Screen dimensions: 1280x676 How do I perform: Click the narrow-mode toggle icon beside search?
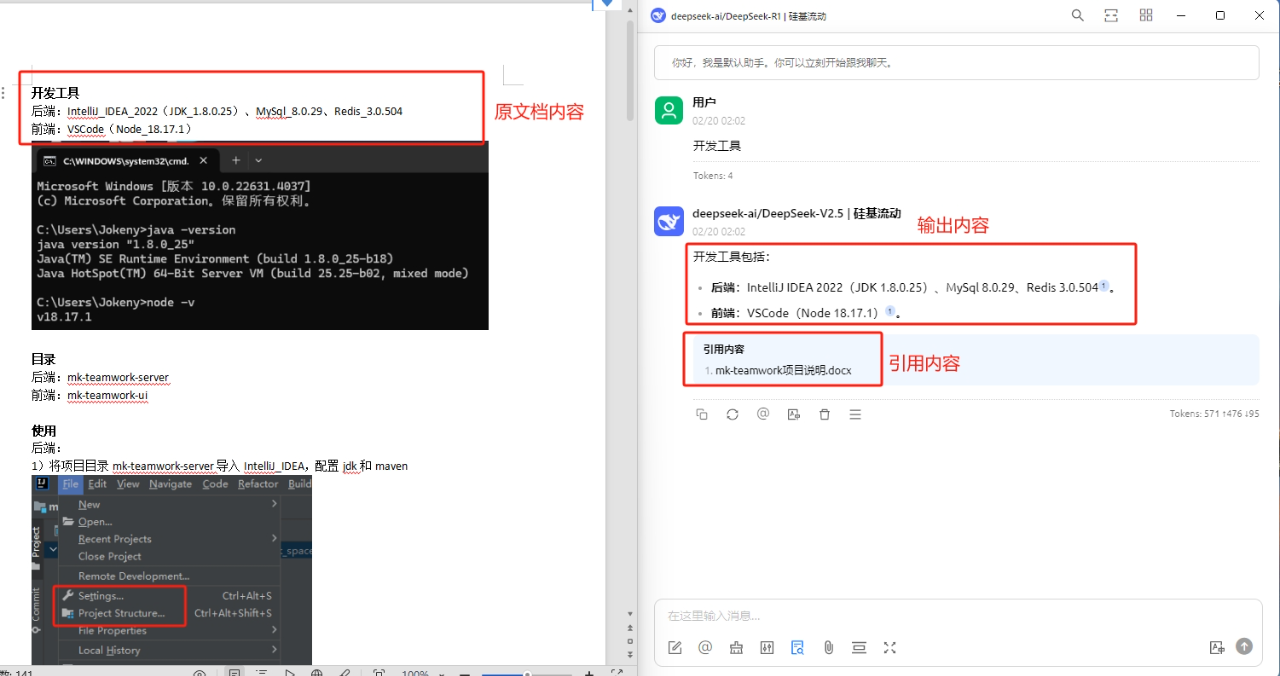click(1111, 15)
